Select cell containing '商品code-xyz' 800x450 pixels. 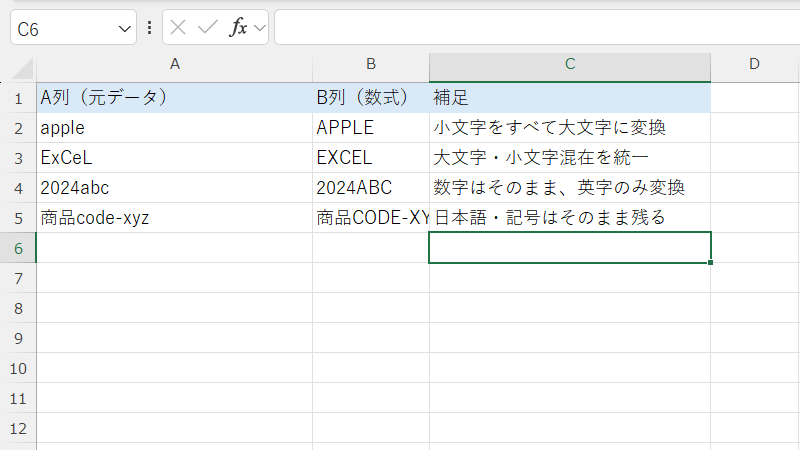(x=174, y=218)
